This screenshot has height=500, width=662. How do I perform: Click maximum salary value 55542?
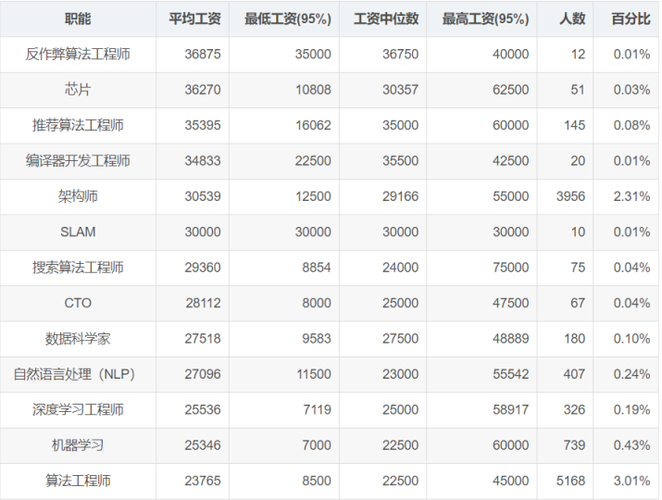[x=511, y=374]
